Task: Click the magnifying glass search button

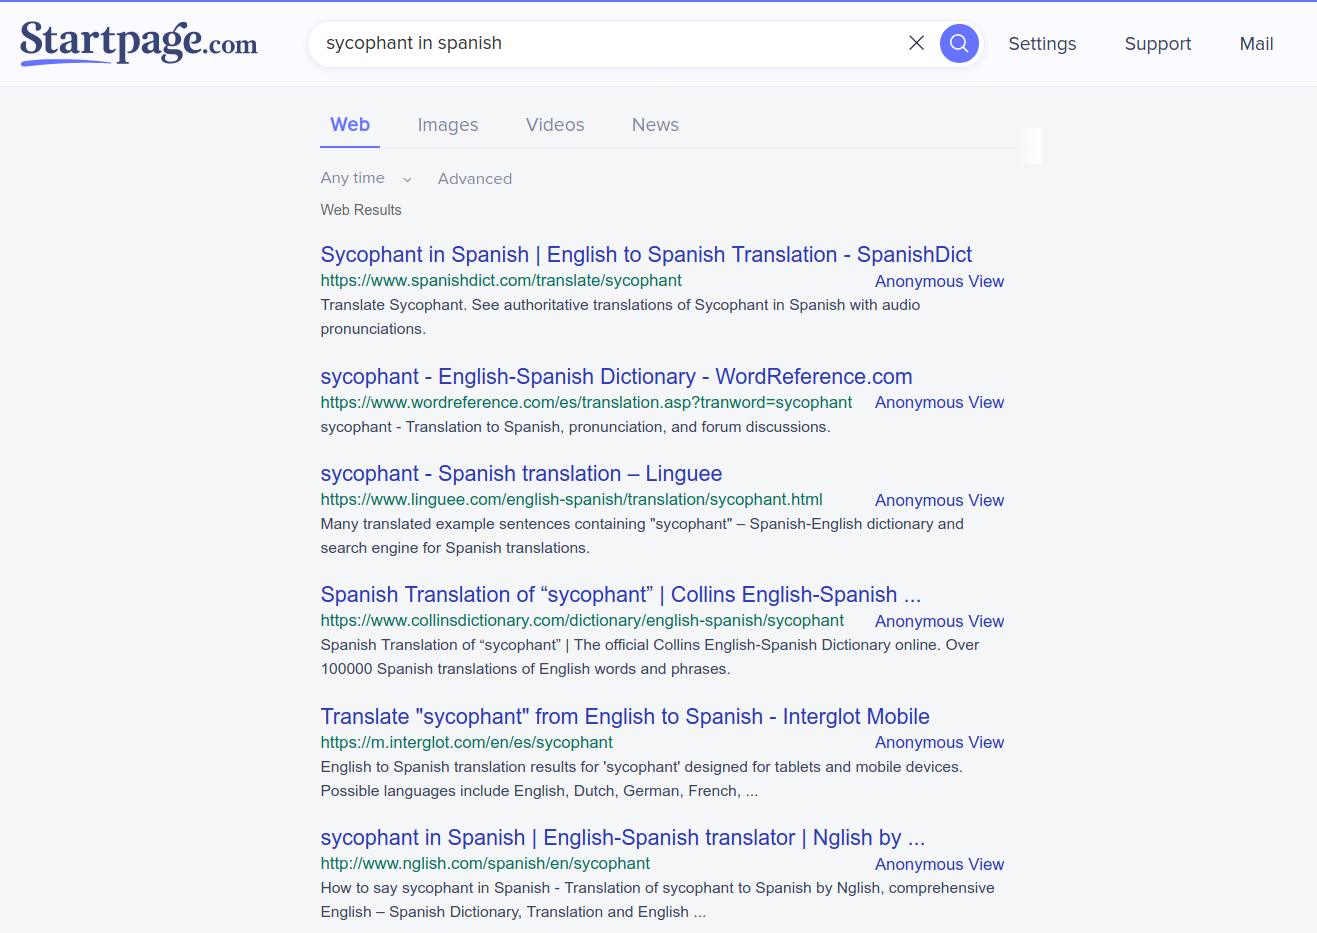Action: [959, 43]
